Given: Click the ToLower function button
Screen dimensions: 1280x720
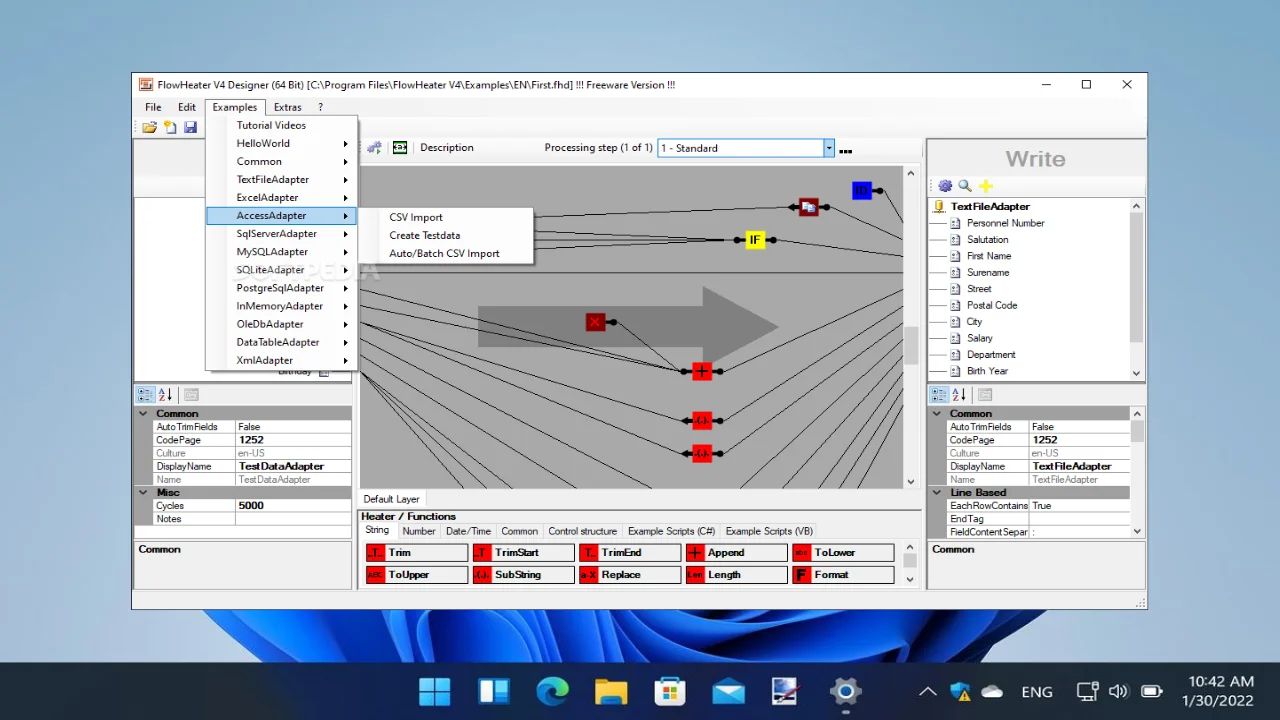Looking at the screenshot, I should tap(843, 552).
